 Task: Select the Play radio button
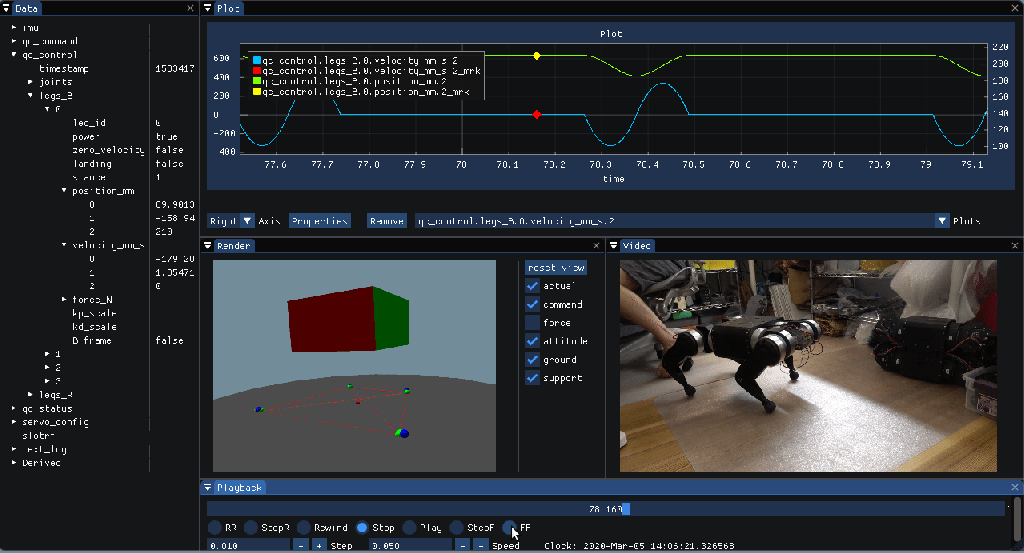click(x=410, y=527)
